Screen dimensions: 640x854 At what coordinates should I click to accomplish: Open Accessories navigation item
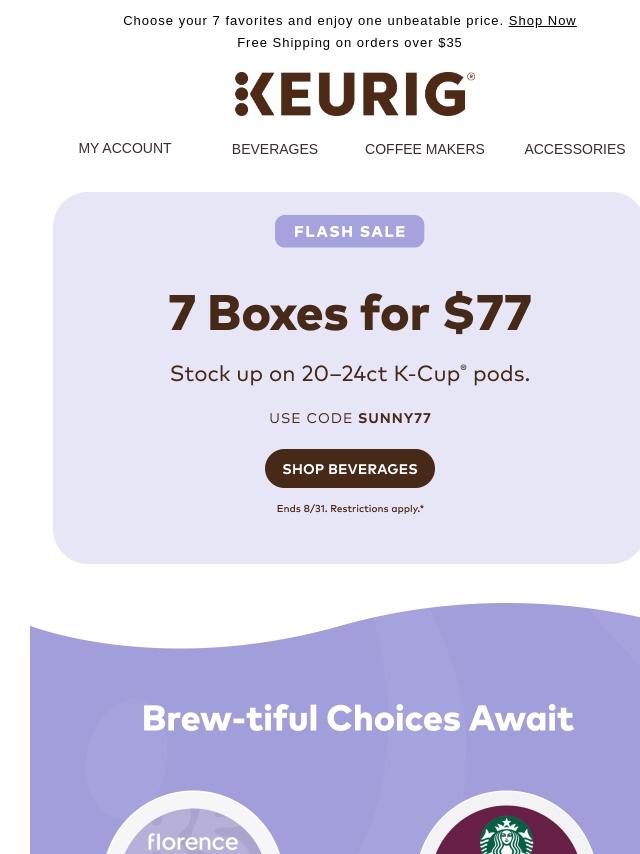click(575, 149)
